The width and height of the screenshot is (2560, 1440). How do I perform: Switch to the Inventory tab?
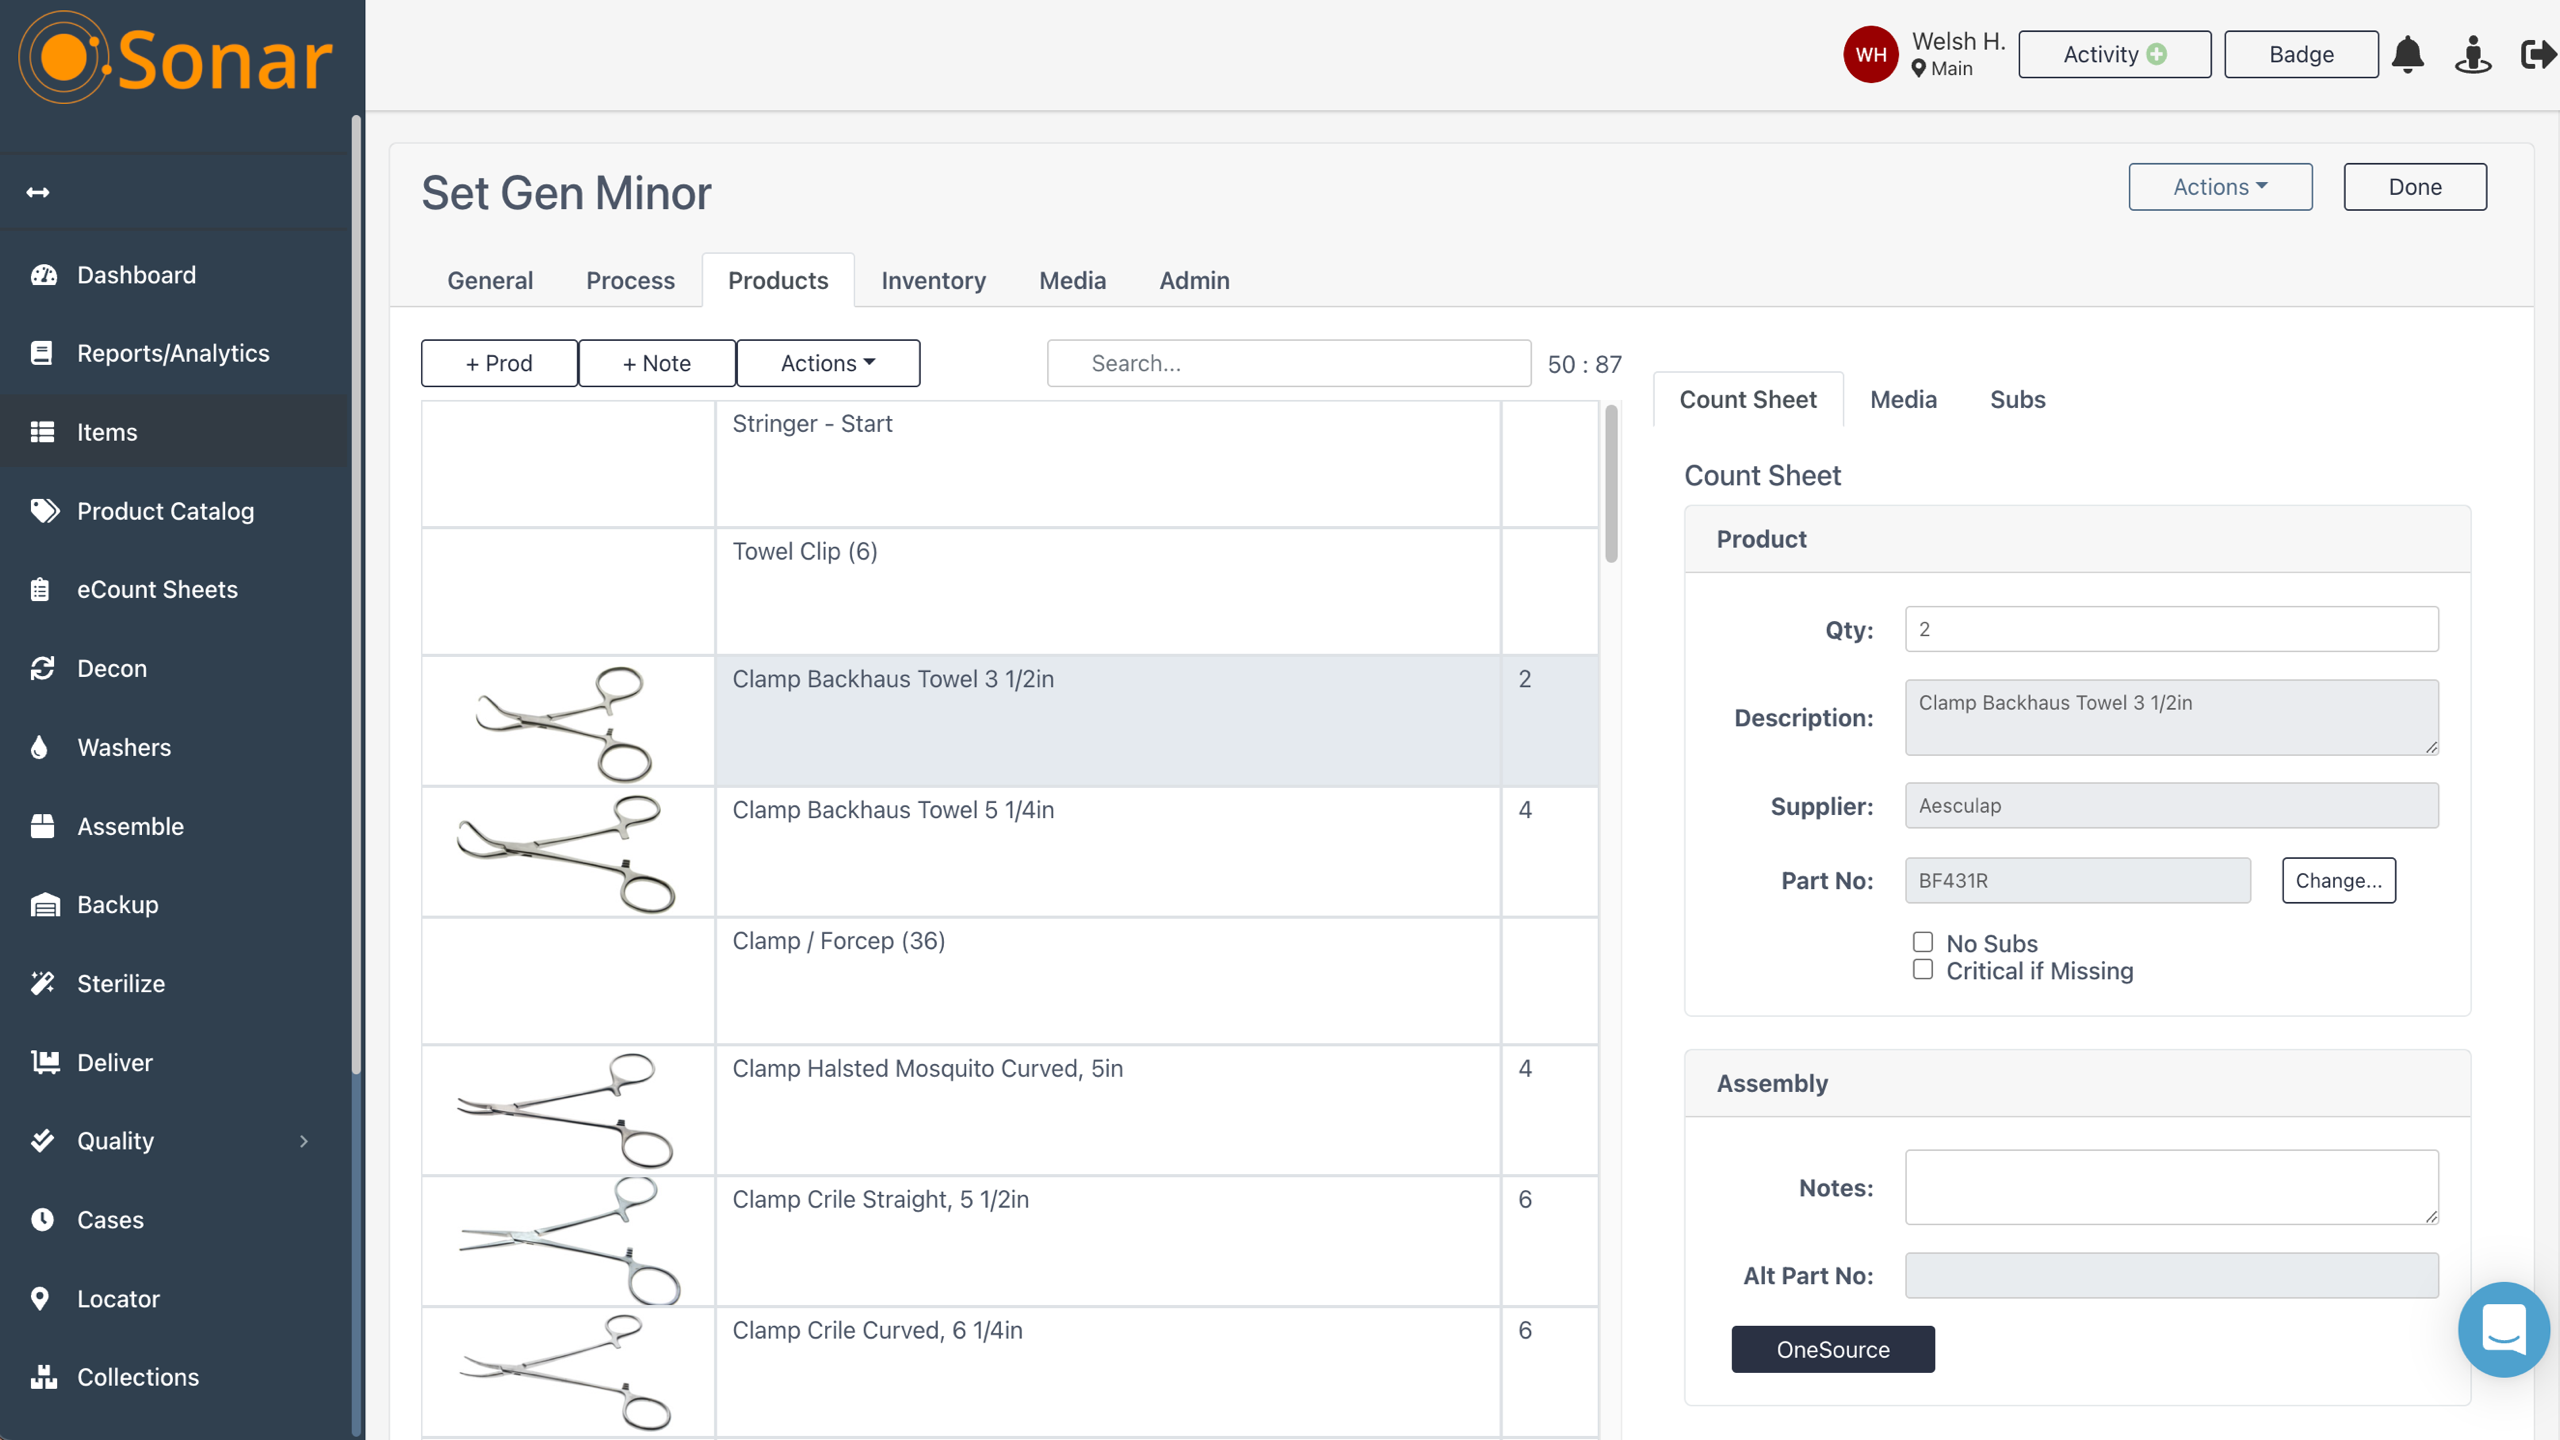933,281
